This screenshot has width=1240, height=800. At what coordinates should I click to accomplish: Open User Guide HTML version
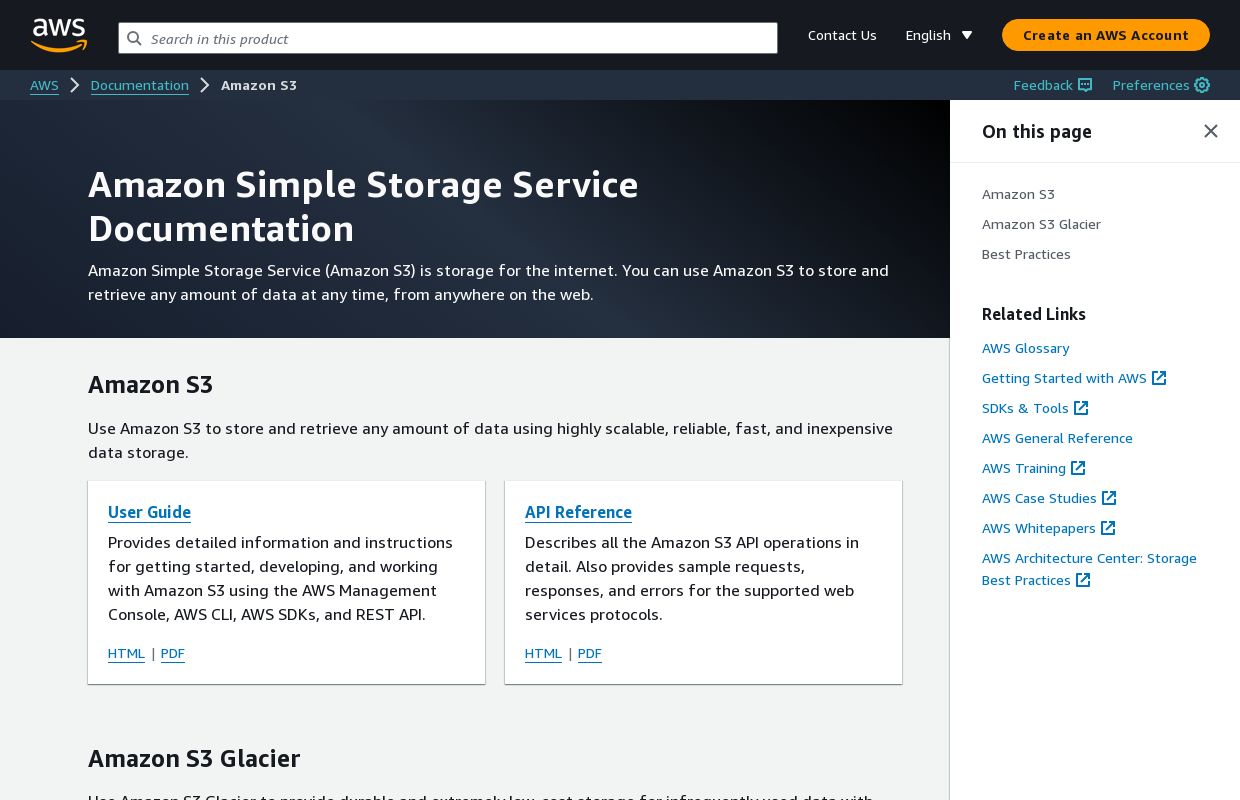coord(126,653)
